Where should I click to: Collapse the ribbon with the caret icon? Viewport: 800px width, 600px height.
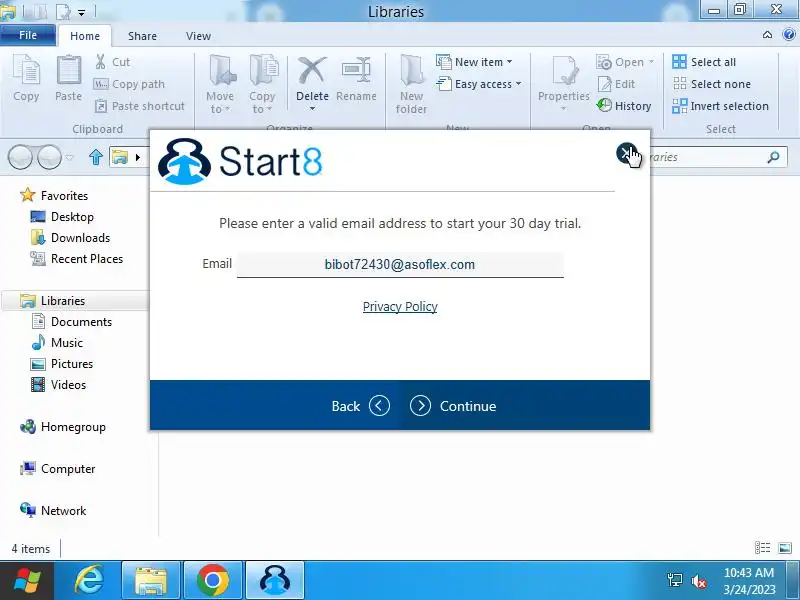coord(767,35)
